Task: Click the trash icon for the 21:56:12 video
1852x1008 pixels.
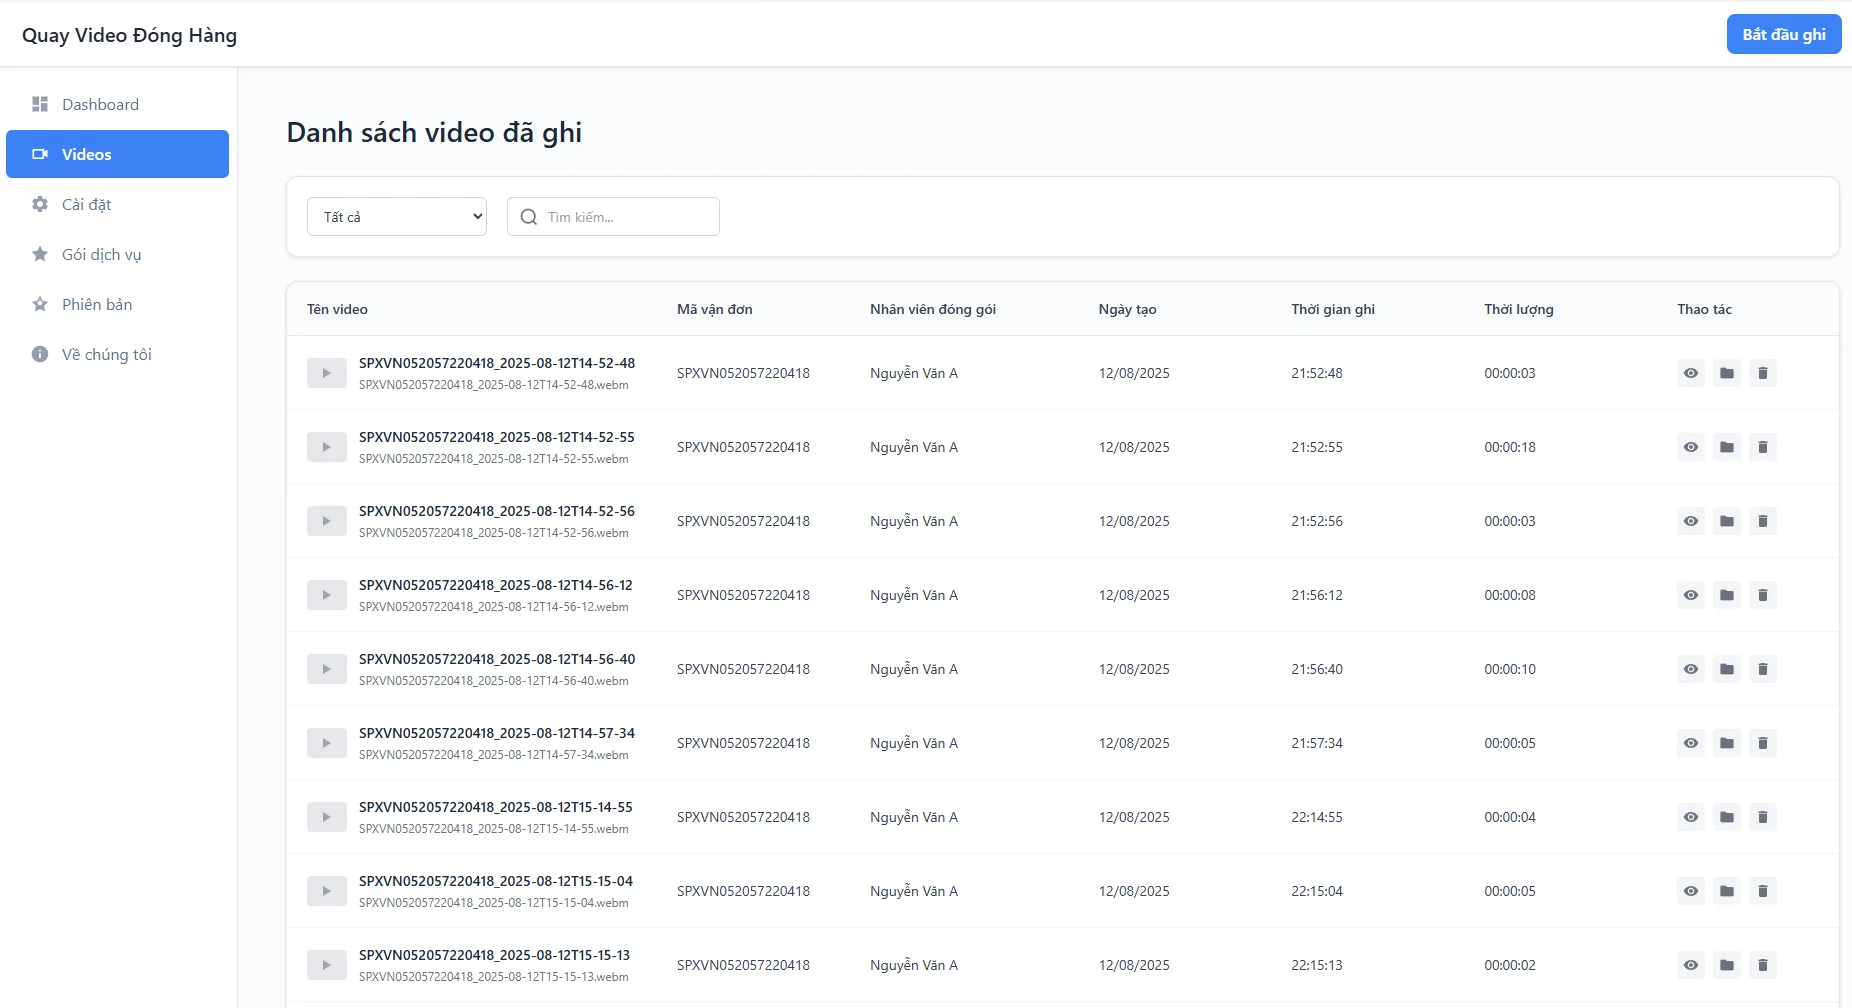Action: pos(1763,595)
